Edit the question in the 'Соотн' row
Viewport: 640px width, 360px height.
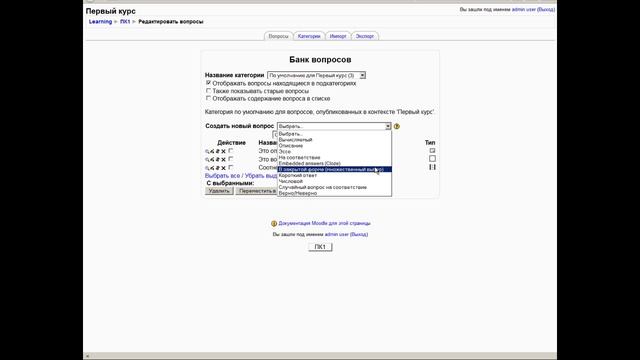click(x=212, y=168)
